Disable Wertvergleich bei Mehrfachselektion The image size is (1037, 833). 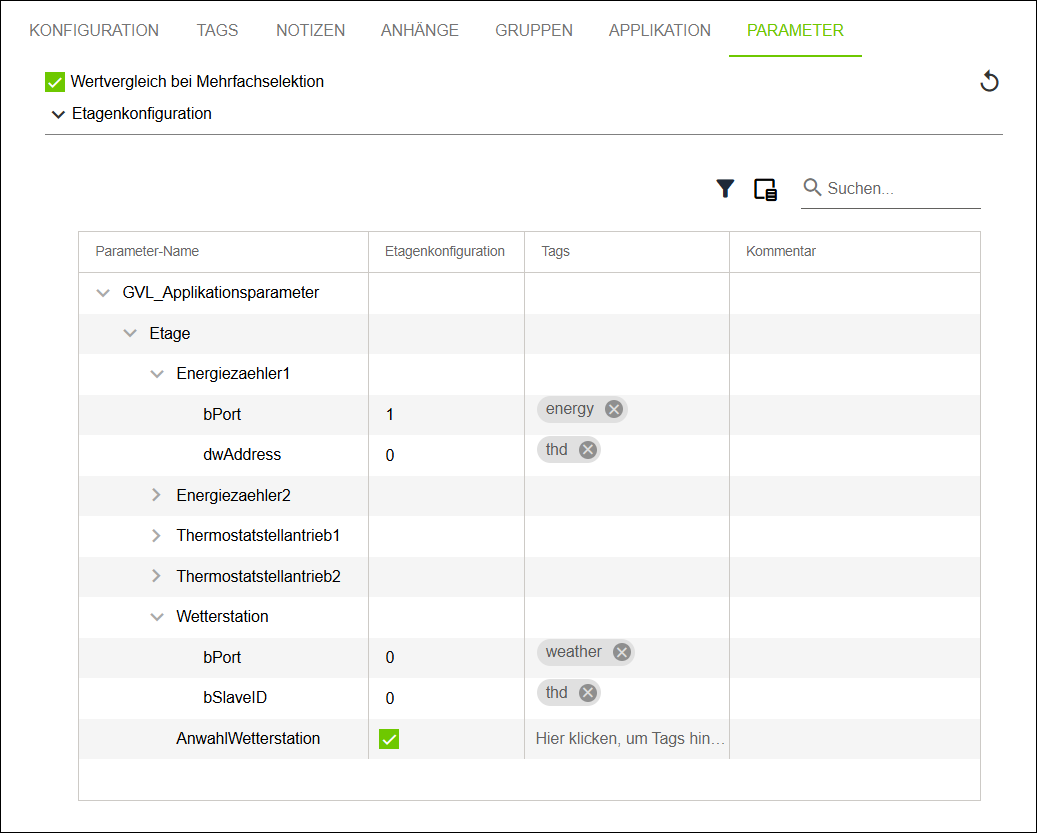(x=54, y=81)
